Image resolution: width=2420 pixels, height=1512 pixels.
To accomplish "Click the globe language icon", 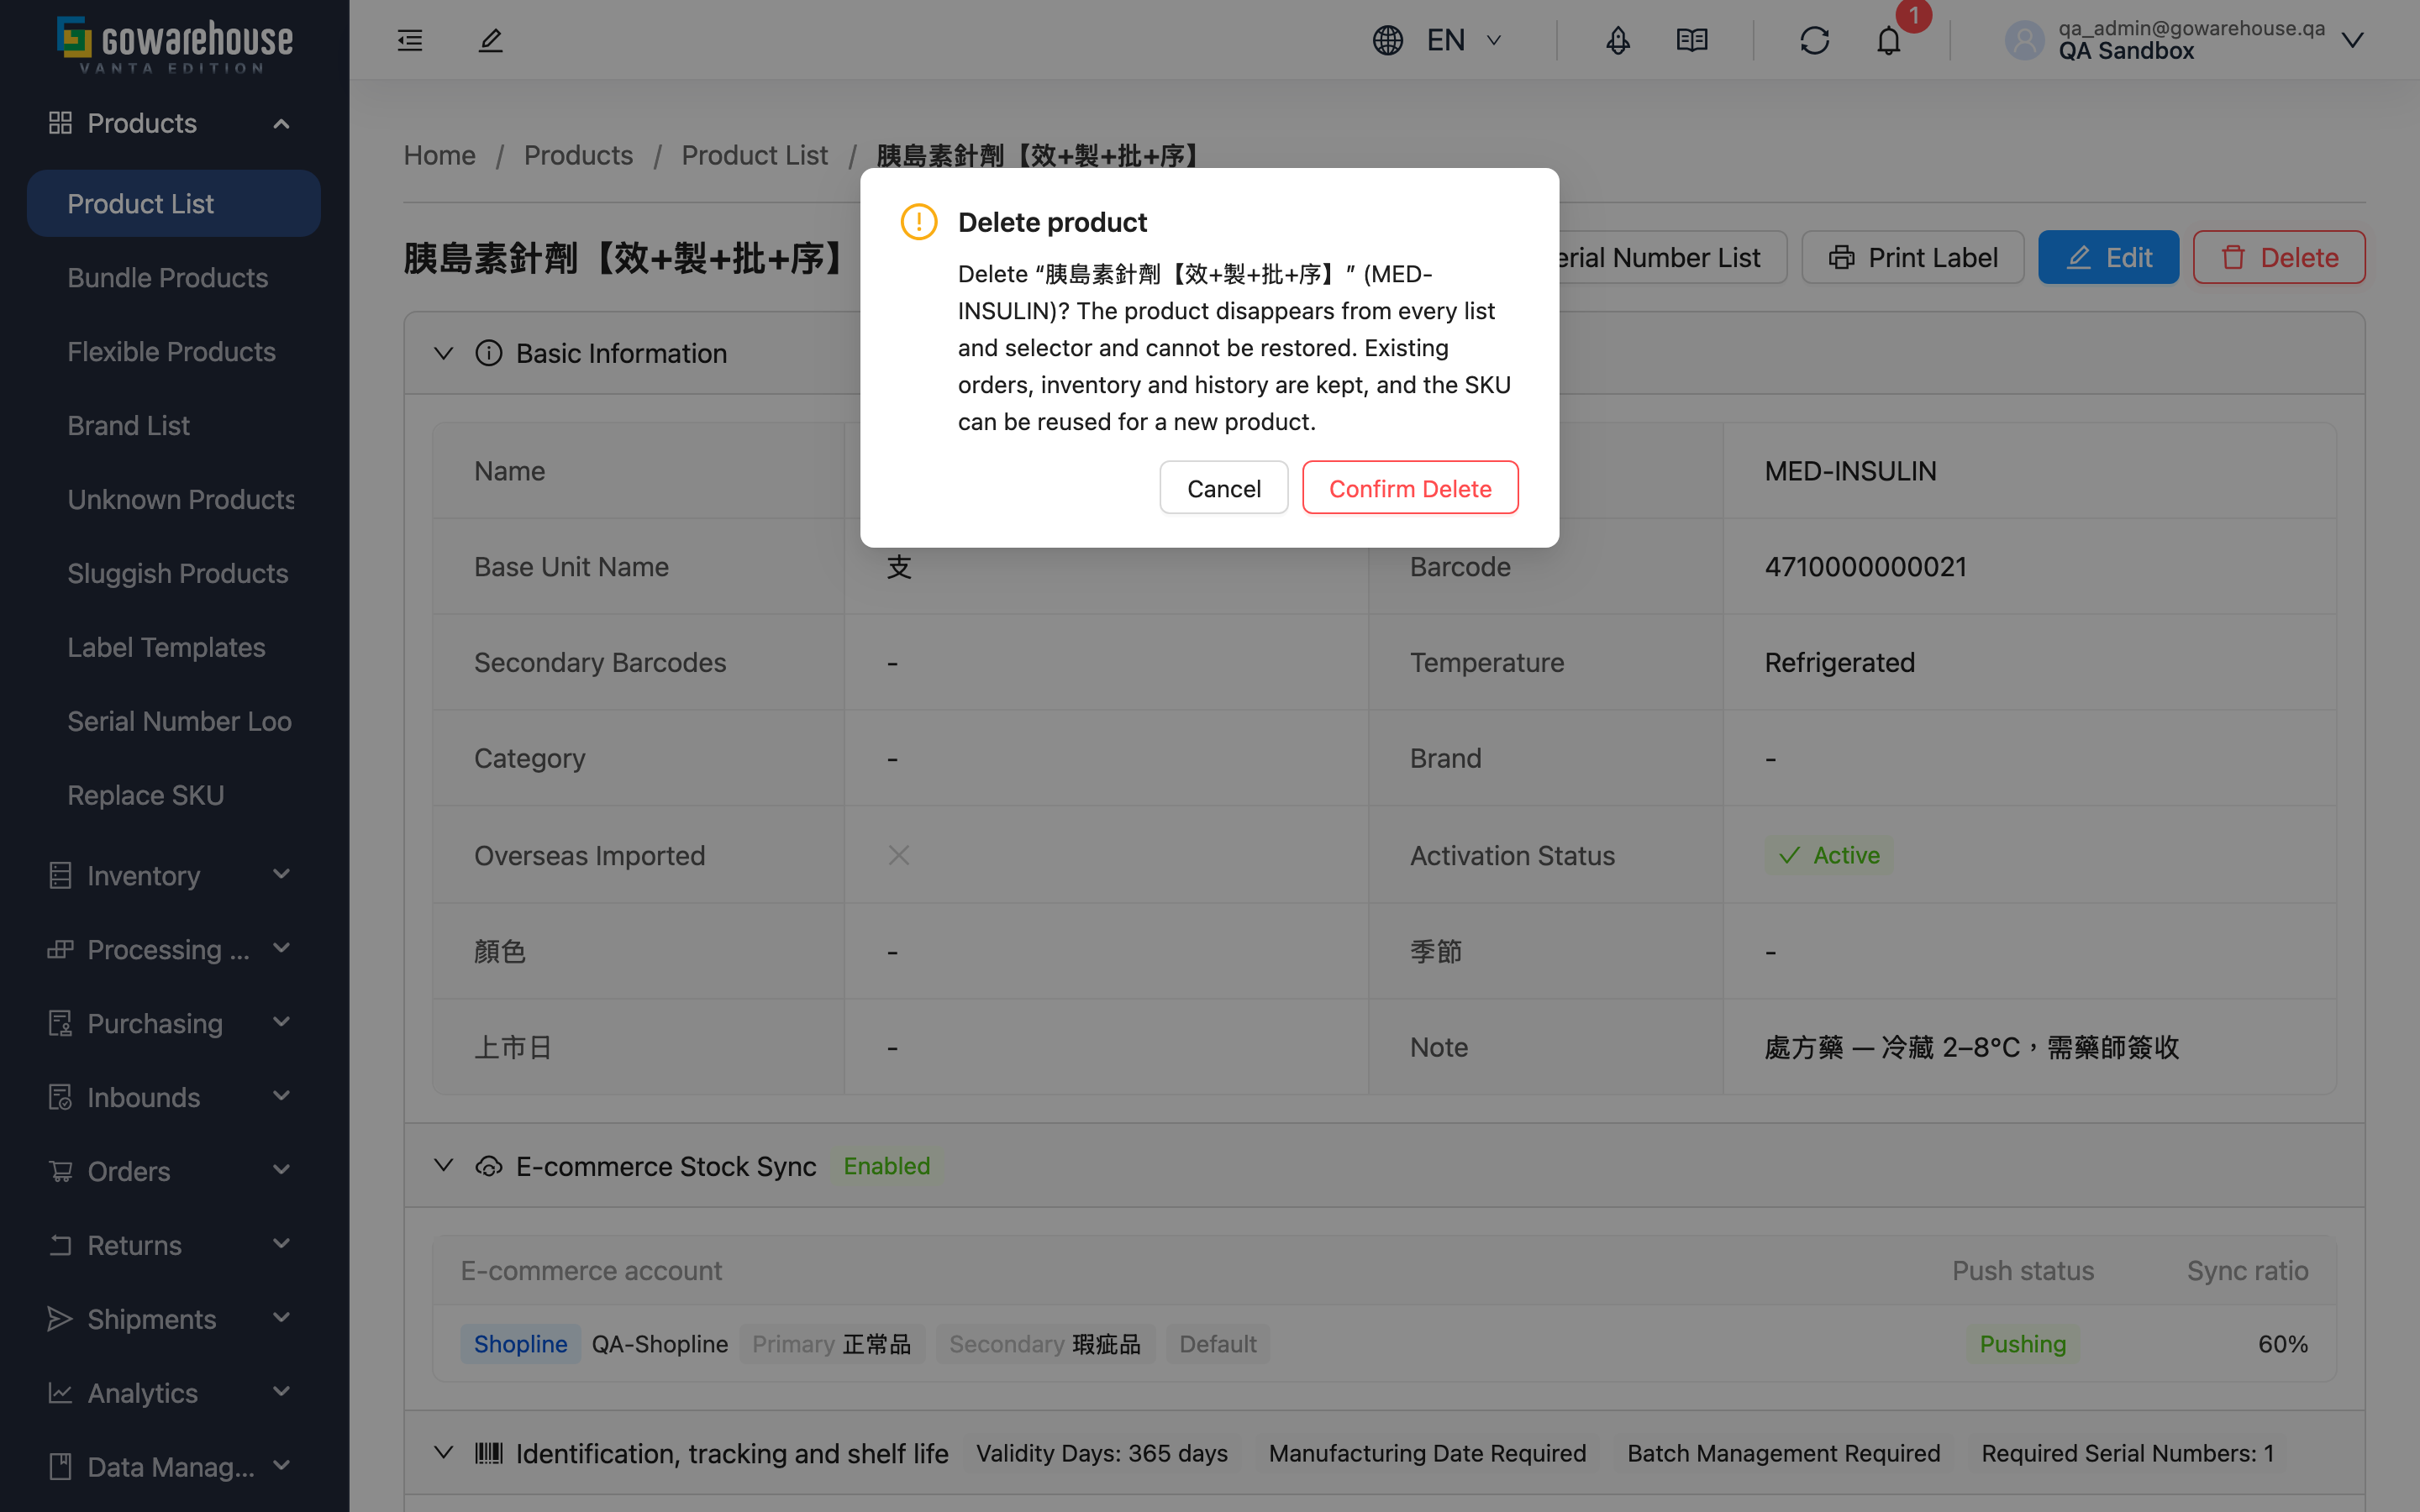I will (x=1387, y=40).
